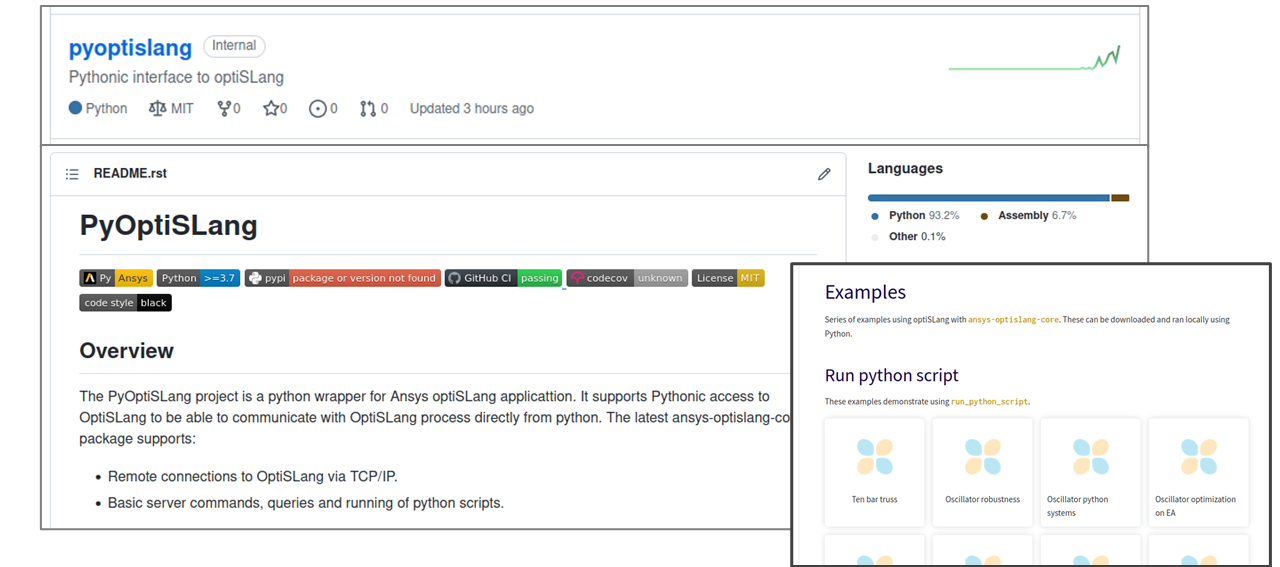Click the forks count icon
The image size is (1280, 567).
(x=224, y=108)
